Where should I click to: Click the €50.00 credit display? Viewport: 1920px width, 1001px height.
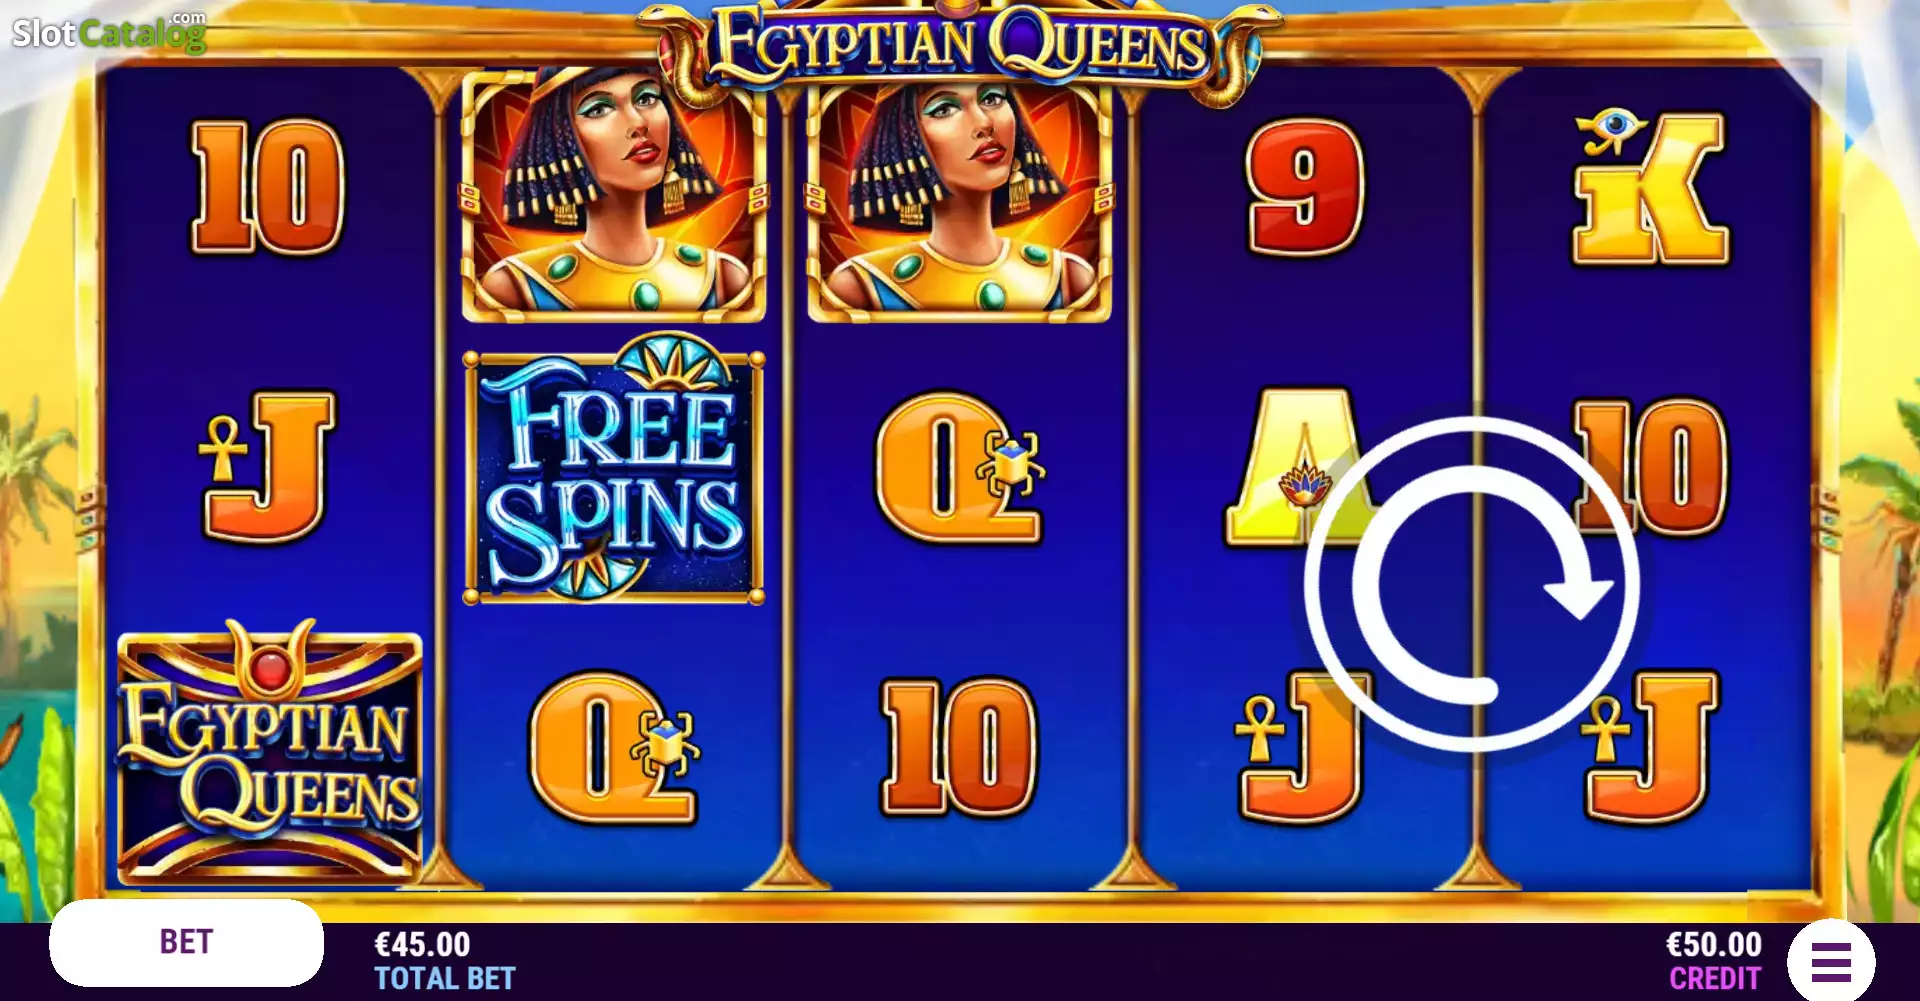[1714, 961]
